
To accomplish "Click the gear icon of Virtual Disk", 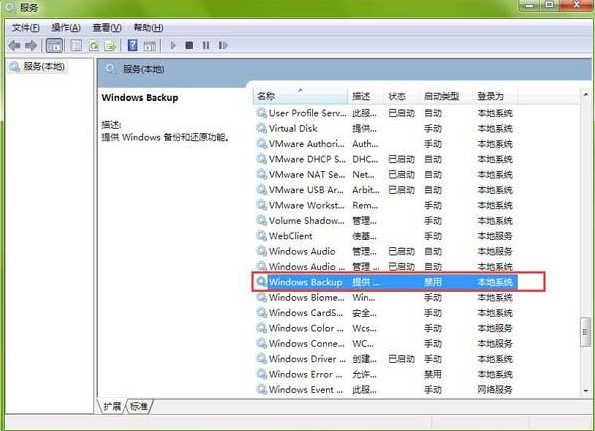I will [261, 128].
